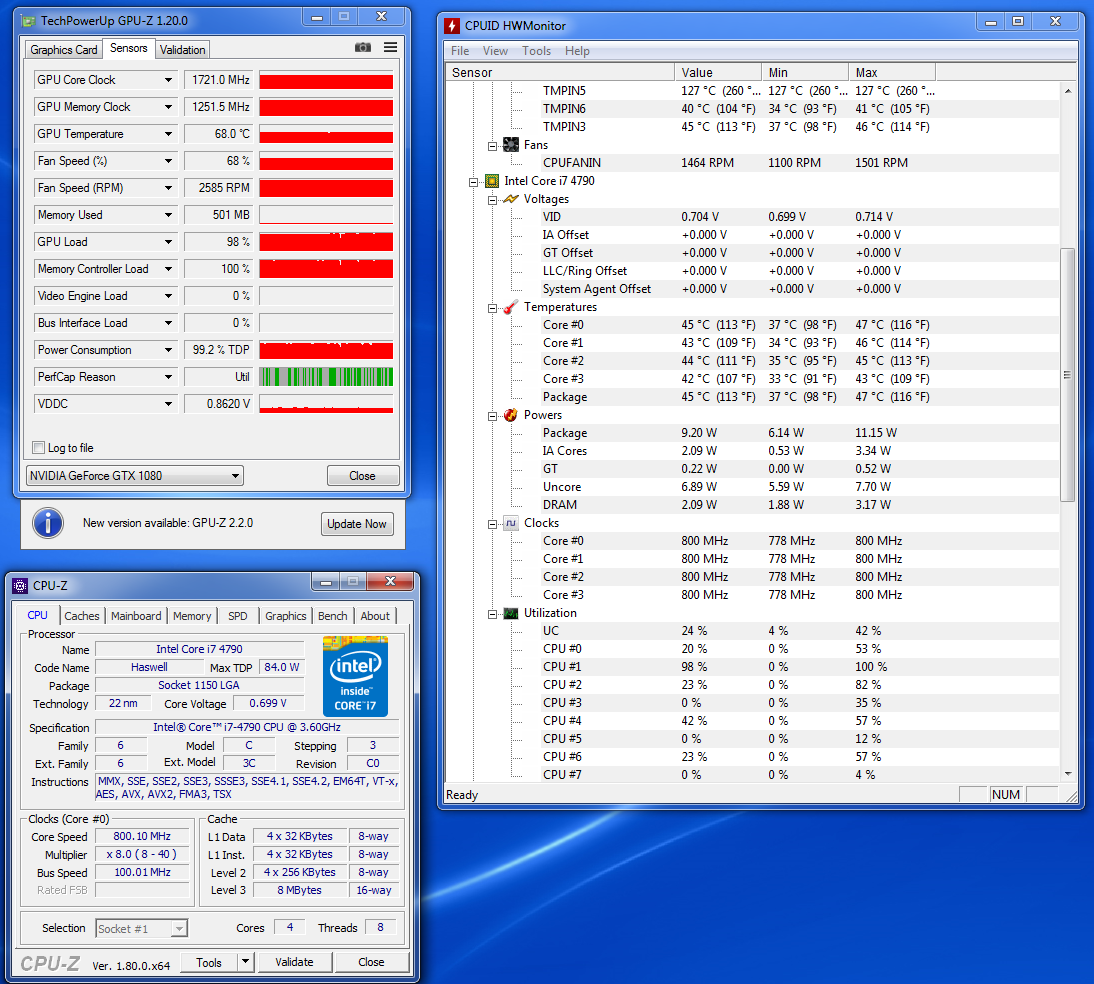Open the GPU Core Clock sensor dropdown
This screenshot has width=1094, height=984.
[168, 80]
